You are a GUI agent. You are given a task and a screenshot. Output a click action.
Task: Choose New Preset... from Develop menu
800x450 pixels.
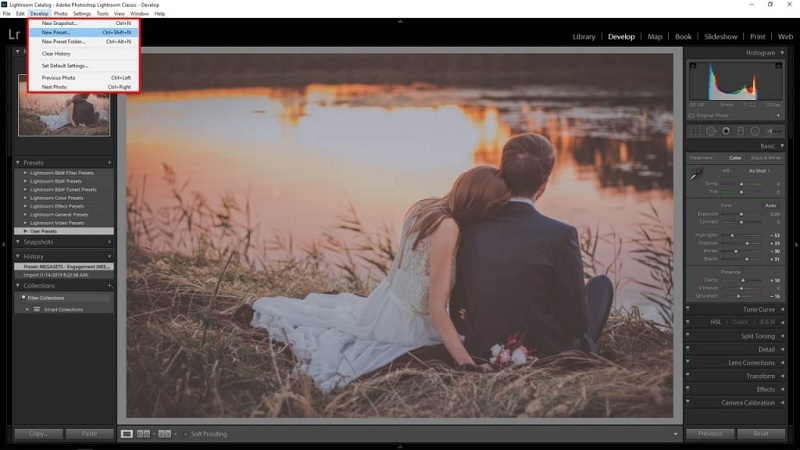click(83, 32)
